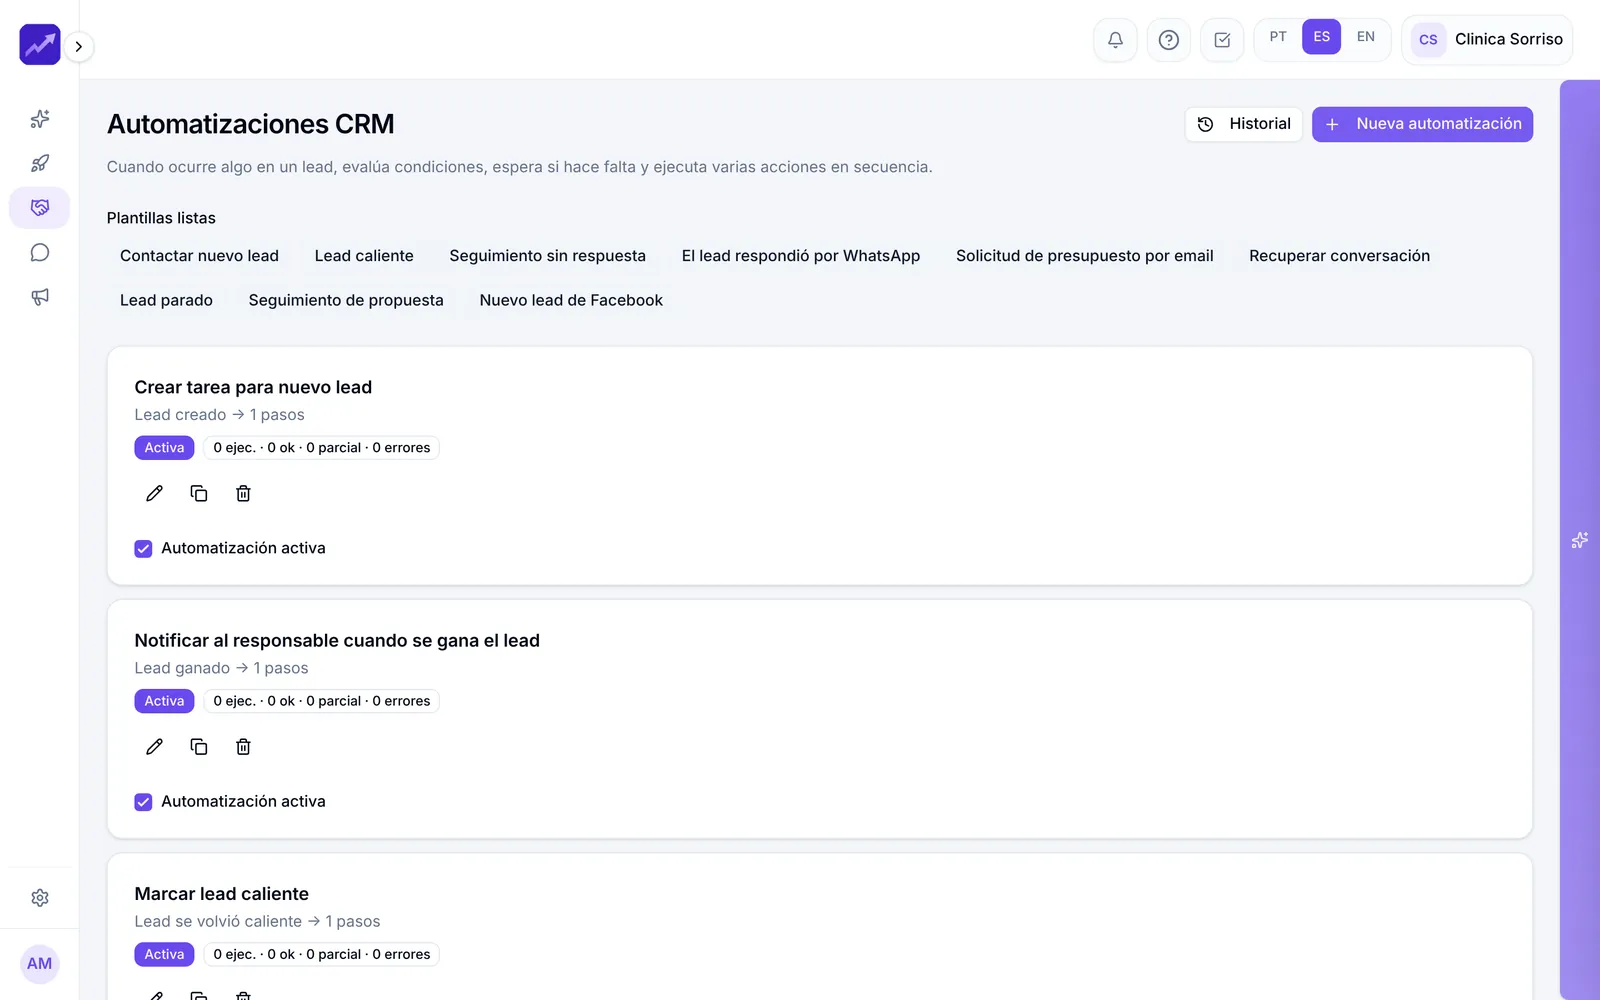Use the Seguimiento de propuesta template
Image resolution: width=1600 pixels, height=1000 pixels.
pos(346,300)
